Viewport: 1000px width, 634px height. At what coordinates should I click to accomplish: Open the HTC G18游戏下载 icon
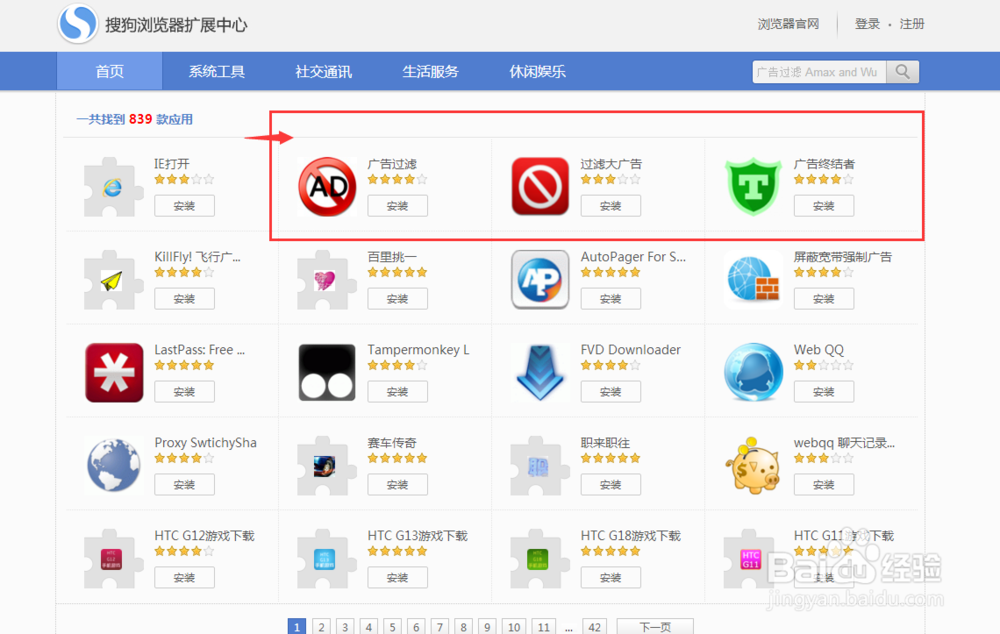pyautogui.click(x=538, y=559)
